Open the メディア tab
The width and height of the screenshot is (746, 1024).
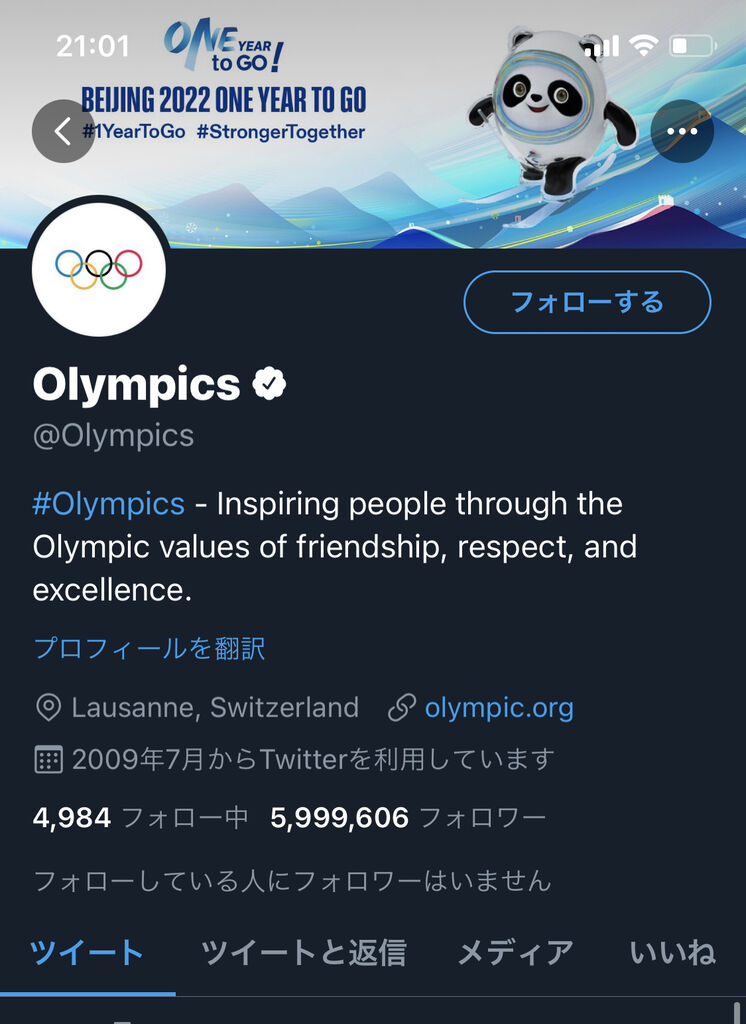[x=515, y=952]
